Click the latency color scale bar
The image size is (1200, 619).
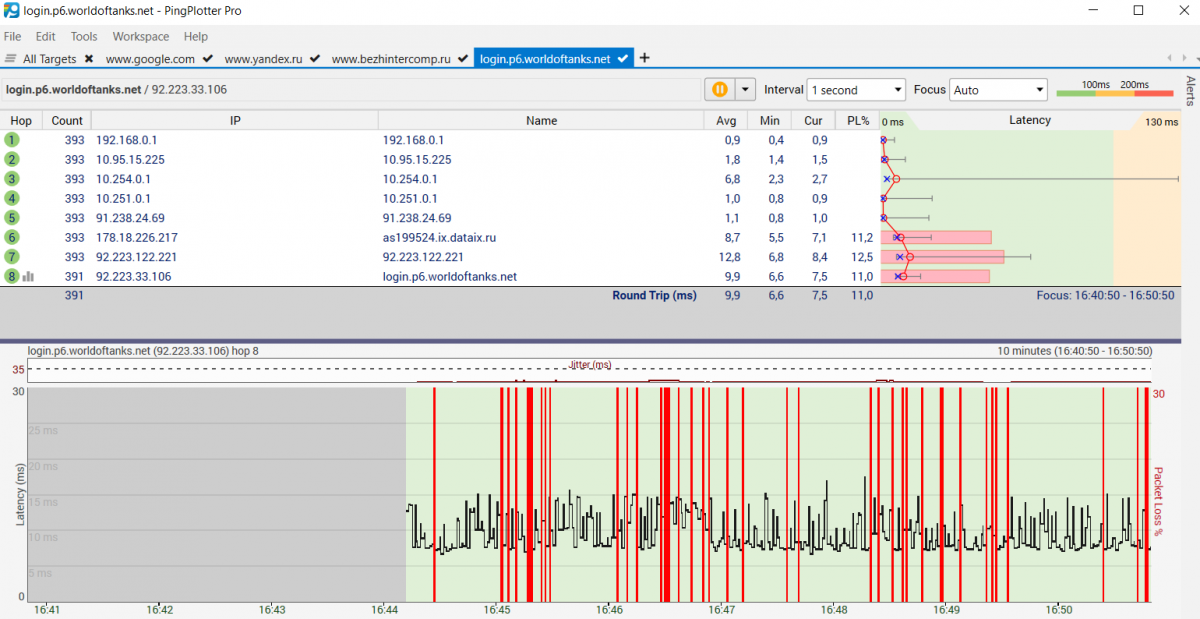click(1114, 93)
